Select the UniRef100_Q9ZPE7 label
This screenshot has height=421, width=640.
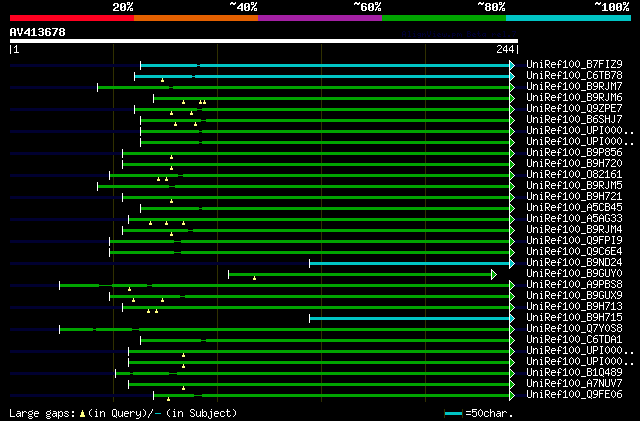coord(574,109)
